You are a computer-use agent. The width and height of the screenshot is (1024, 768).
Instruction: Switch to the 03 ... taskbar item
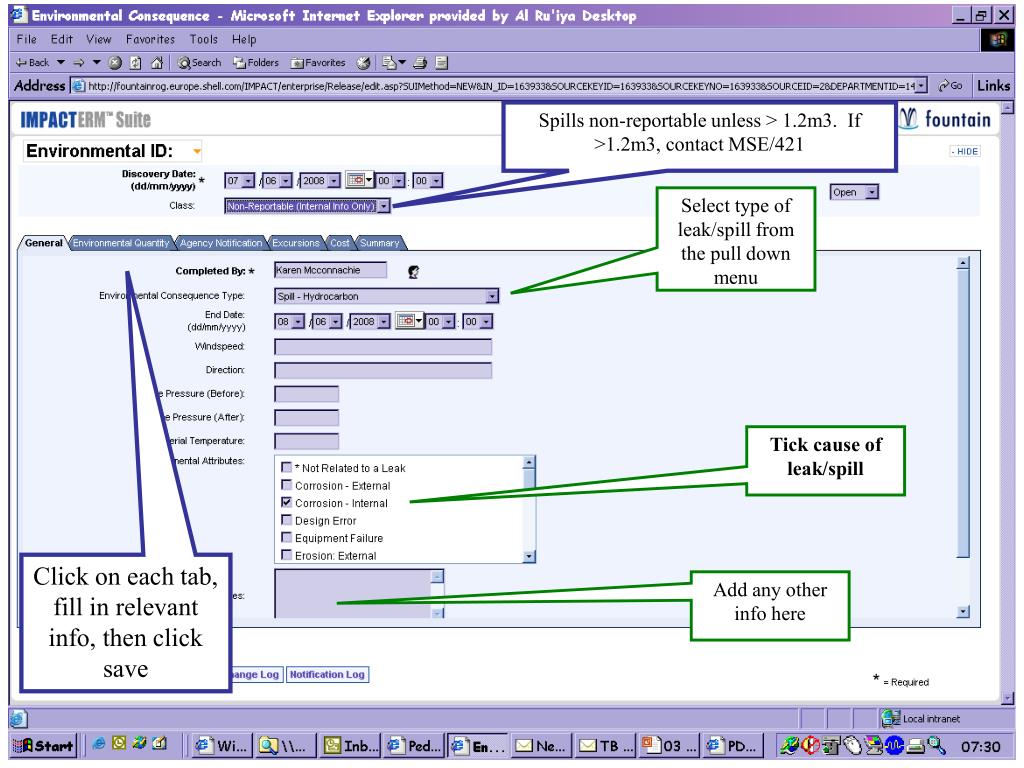pos(669,745)
